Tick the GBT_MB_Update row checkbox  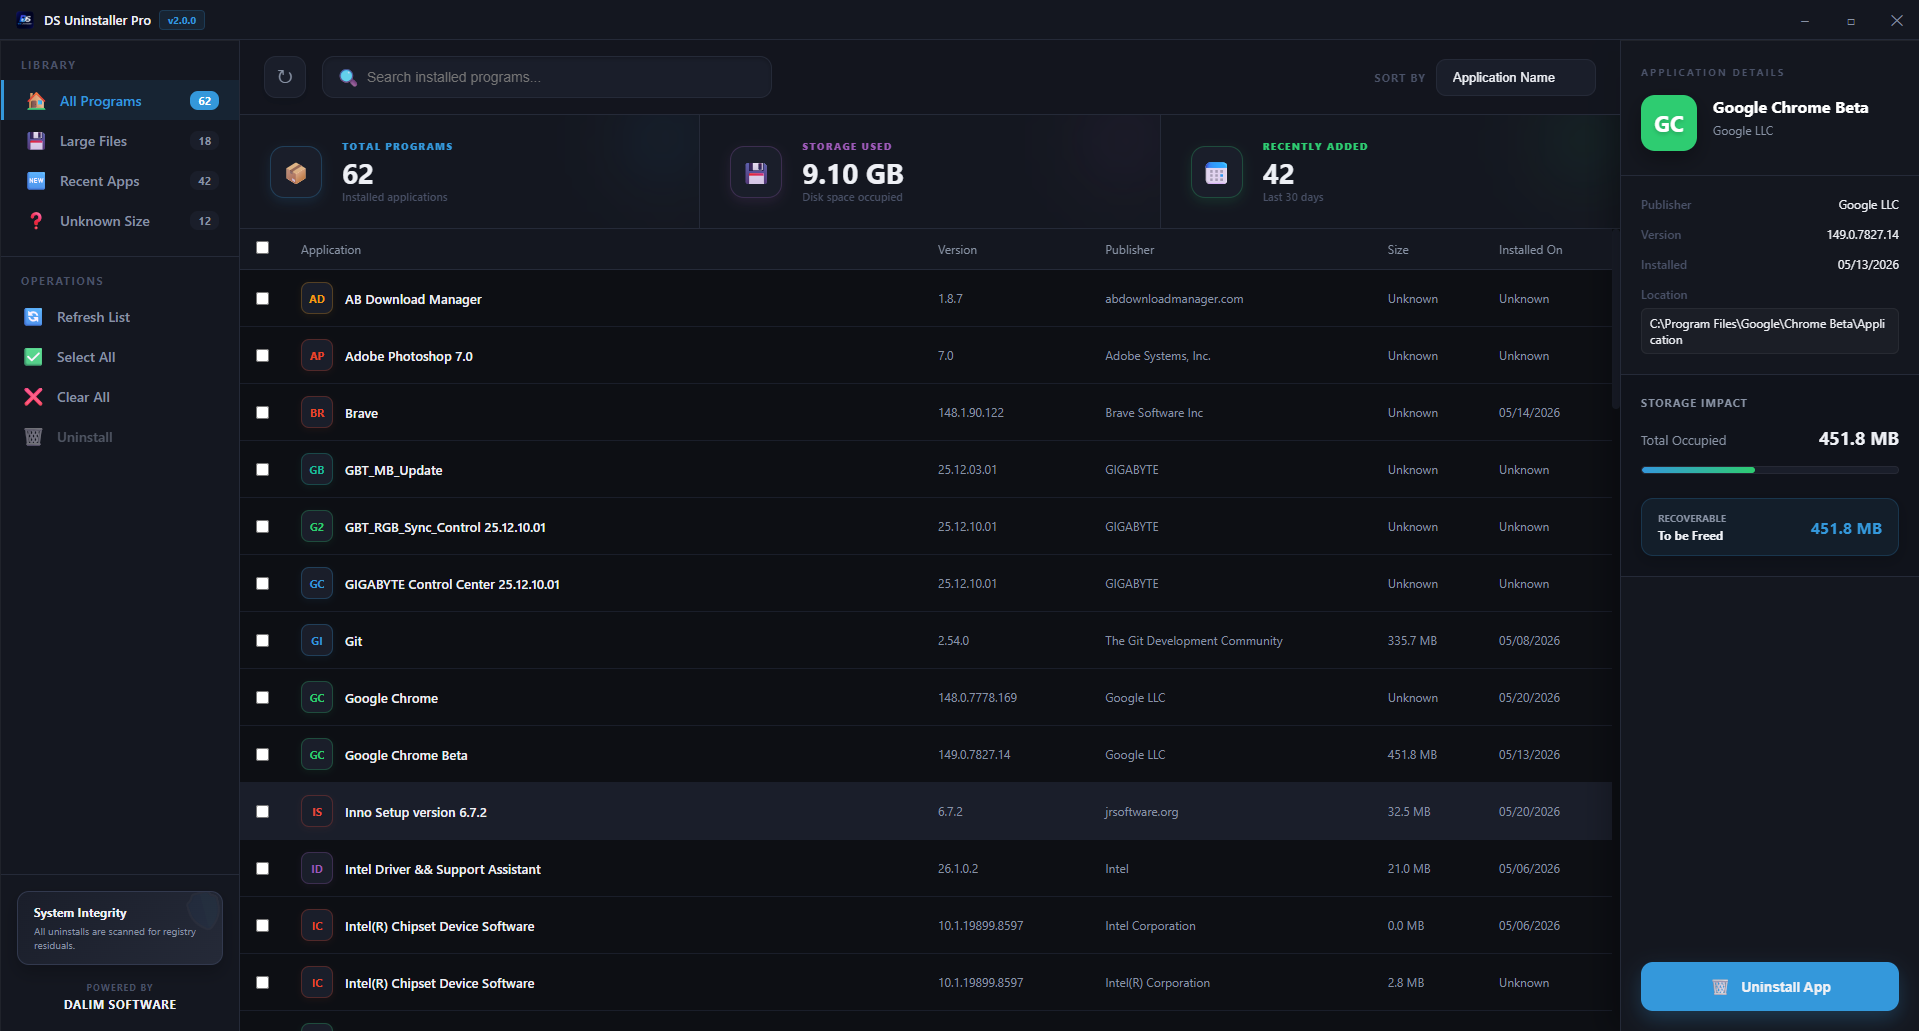[x=263, y=470]
